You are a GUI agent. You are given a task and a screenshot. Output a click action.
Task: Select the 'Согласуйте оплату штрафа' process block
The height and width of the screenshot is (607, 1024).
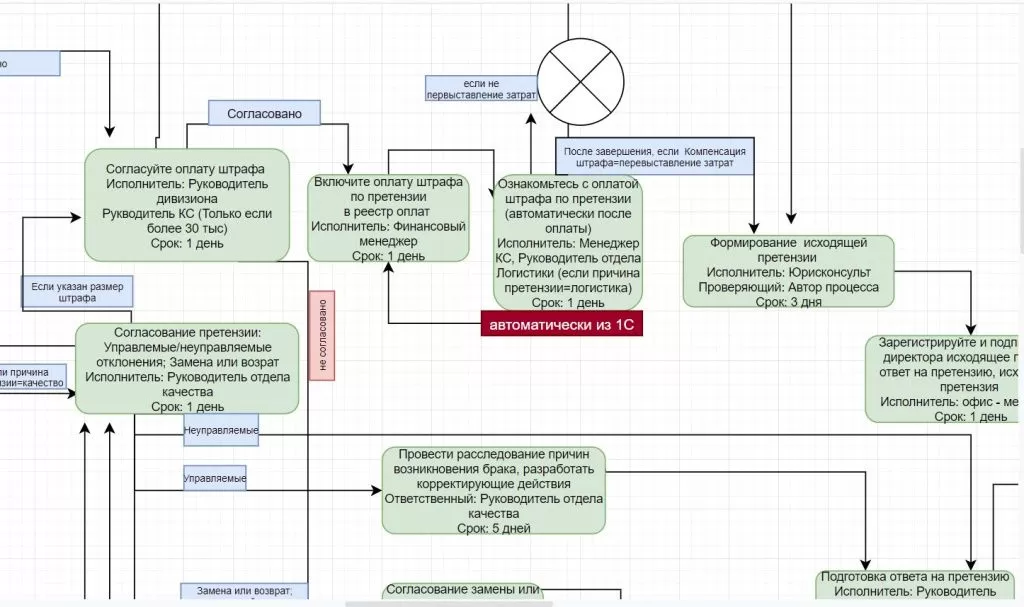tap(186, 203)
